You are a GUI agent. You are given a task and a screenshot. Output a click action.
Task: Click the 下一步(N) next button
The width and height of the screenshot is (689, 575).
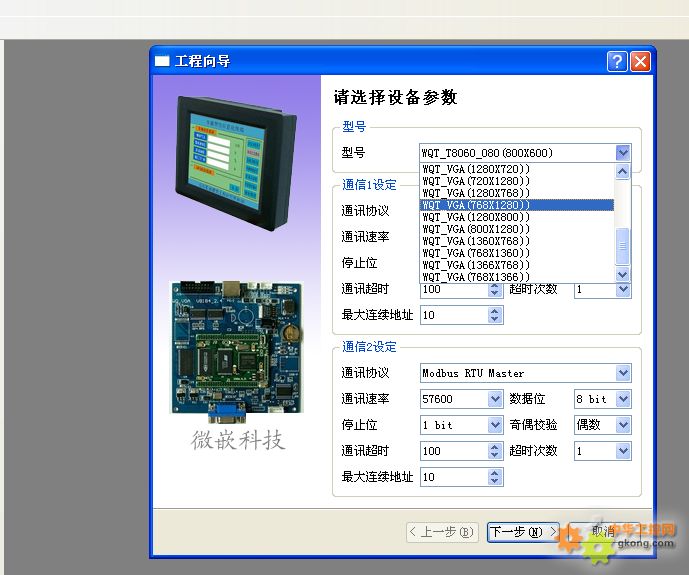(523, 532)
